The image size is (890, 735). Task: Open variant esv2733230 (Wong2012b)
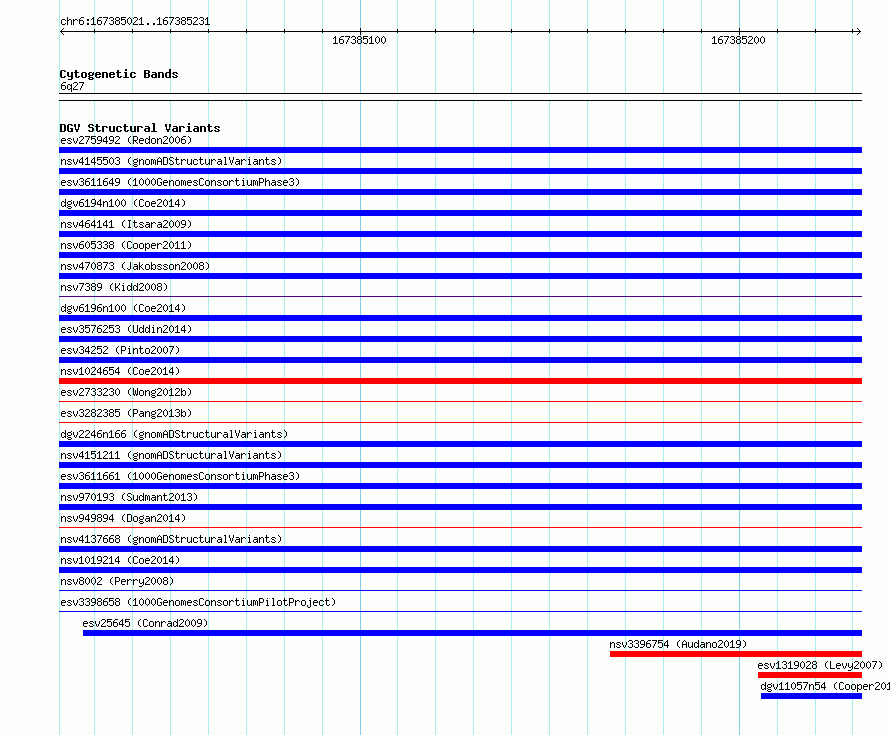[126, 392]
